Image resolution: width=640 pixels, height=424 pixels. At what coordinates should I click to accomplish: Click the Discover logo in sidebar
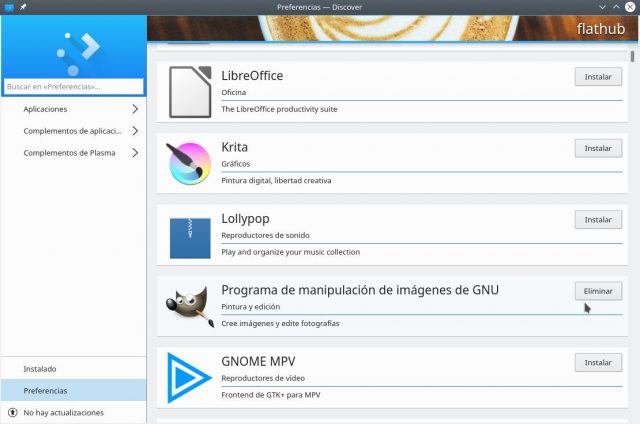tap(78, 54)
